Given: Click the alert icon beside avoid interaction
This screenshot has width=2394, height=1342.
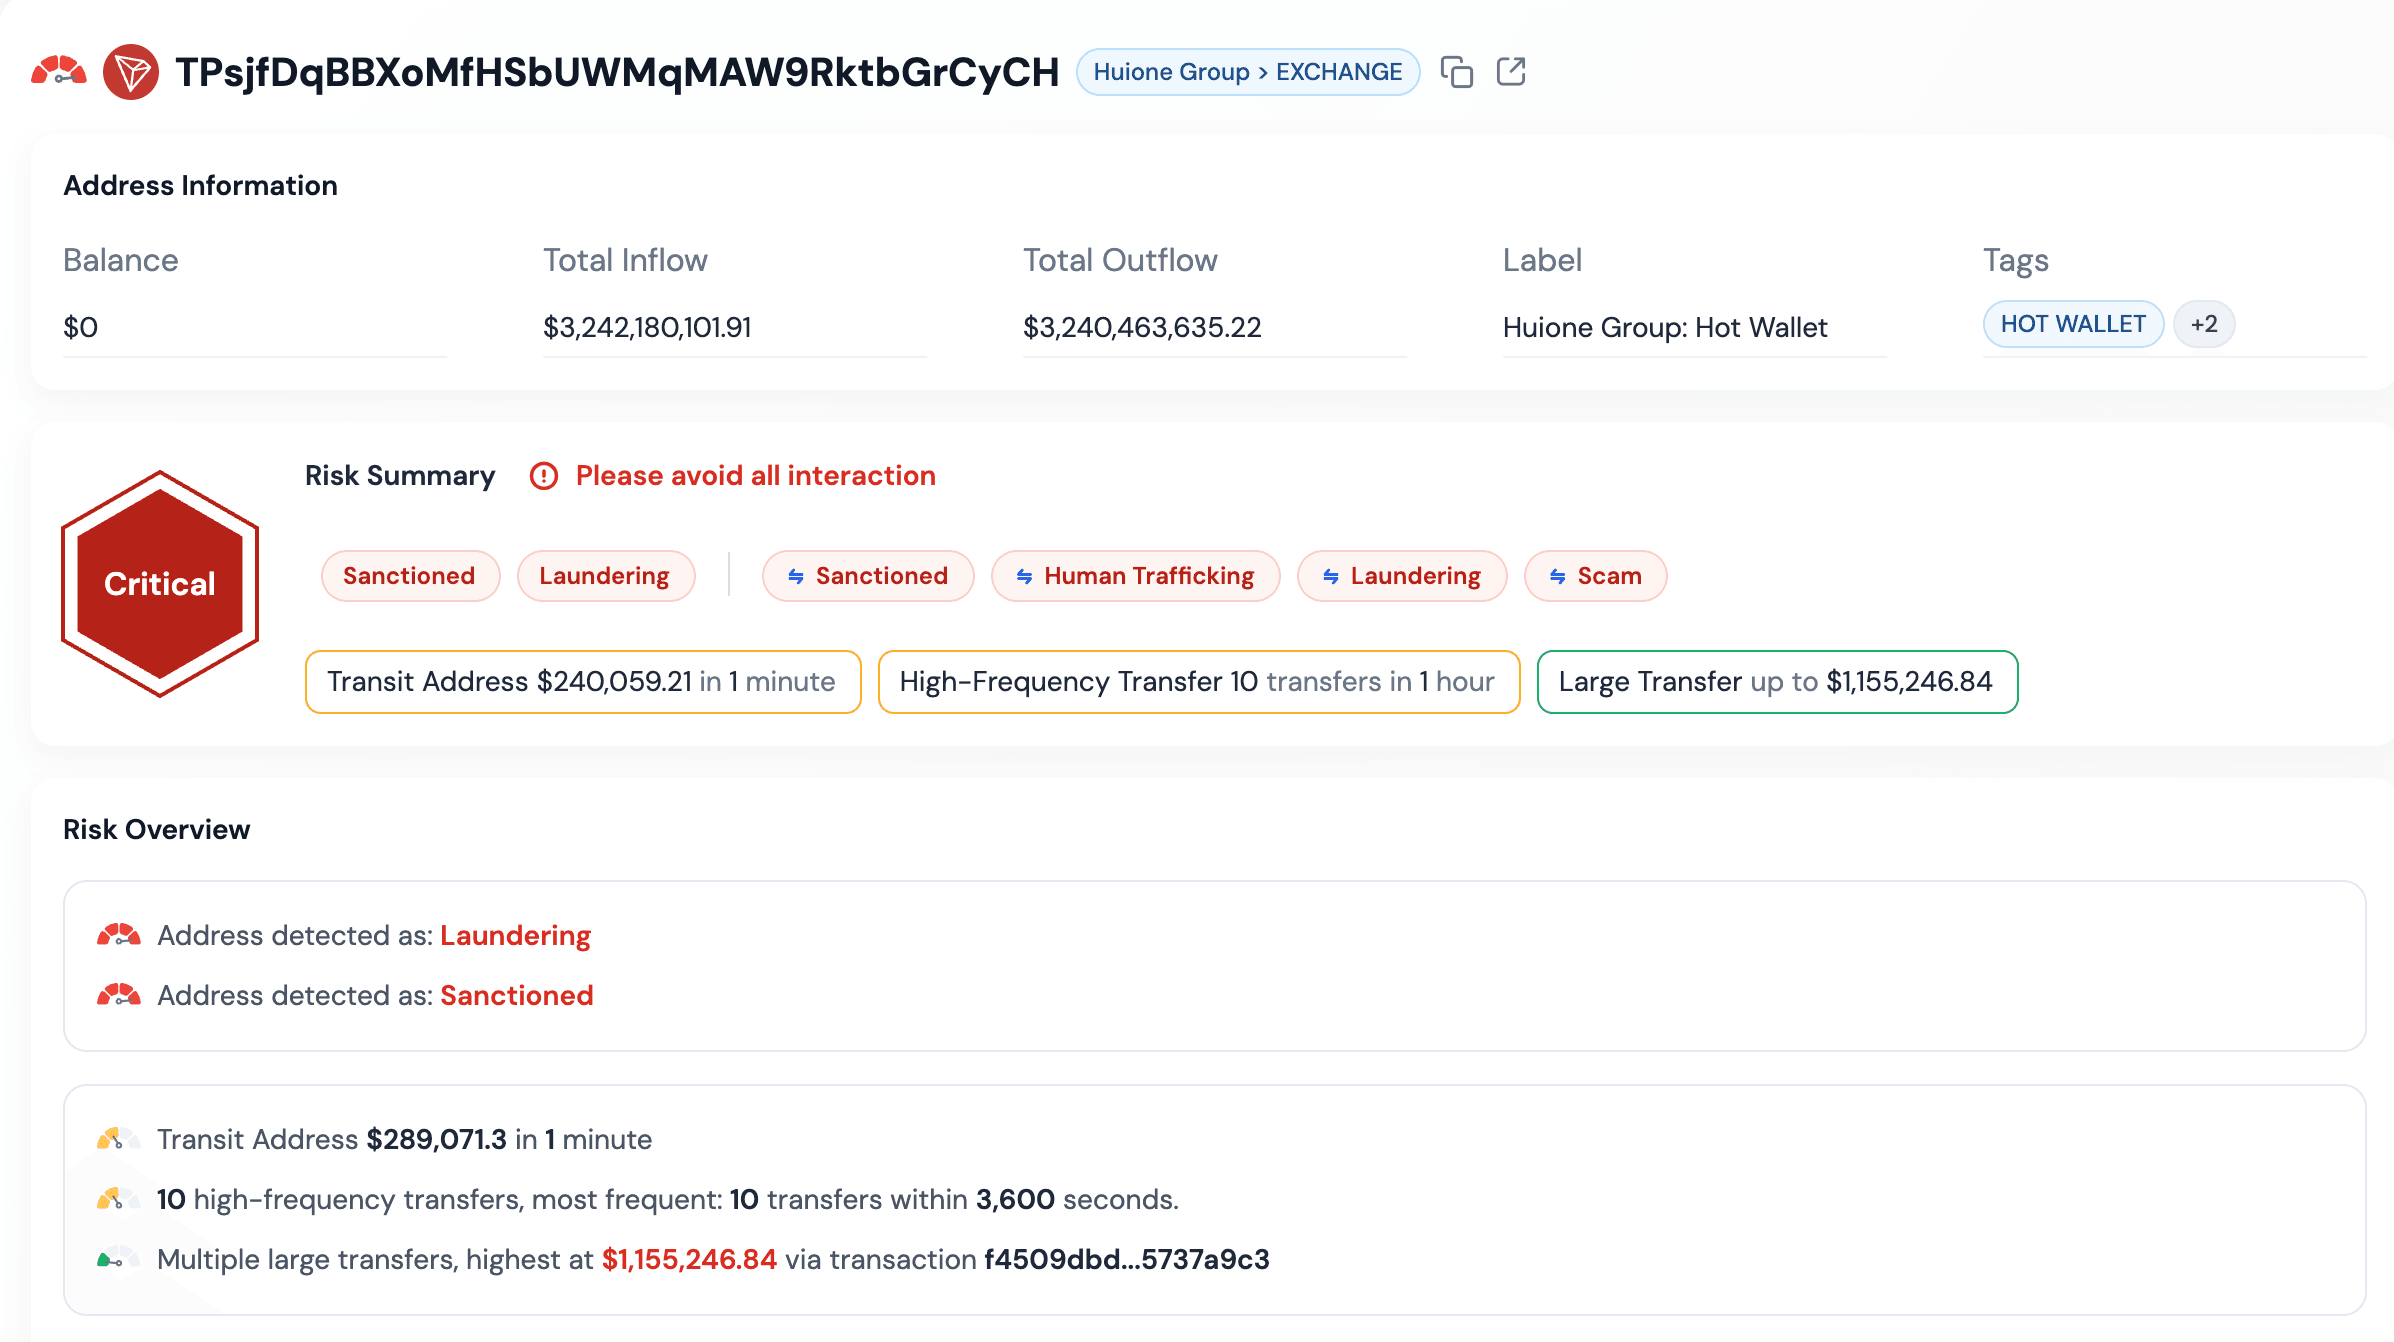Looking at the screenshot, I should [543, 476].
